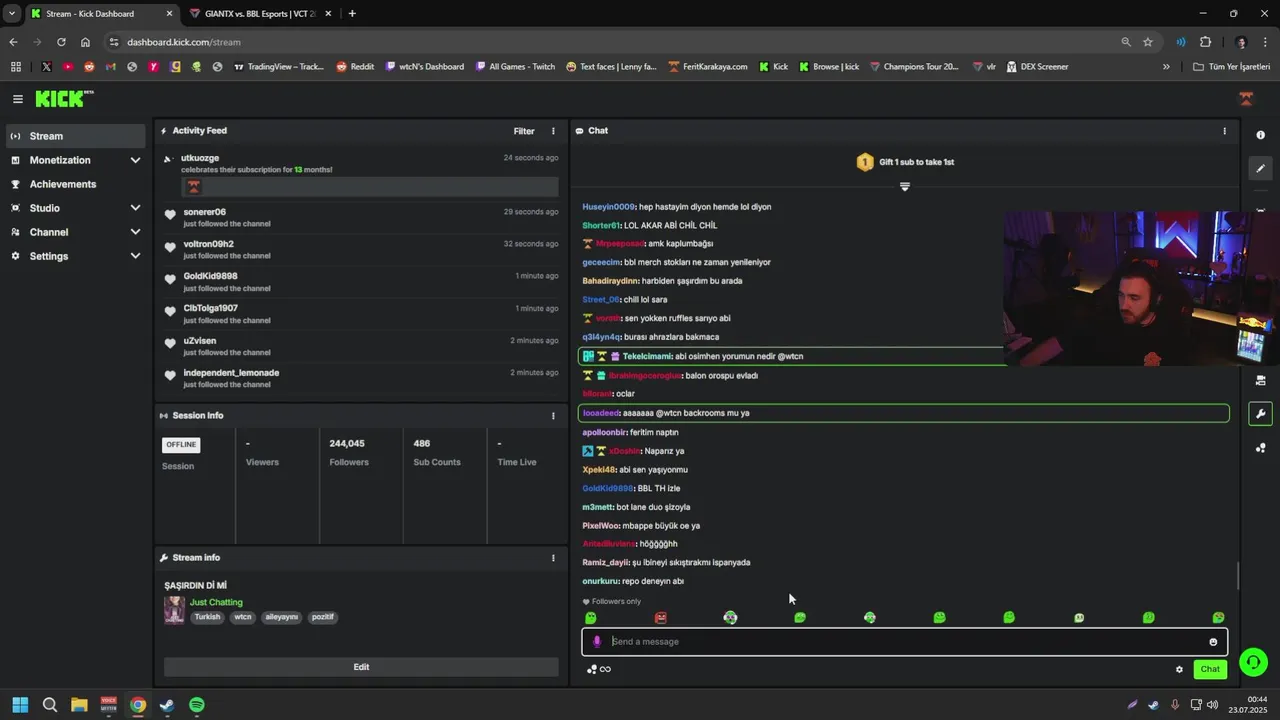Click the channel points infinity icon
This screenshot has width=1280, height=720.
pos(605,670)
